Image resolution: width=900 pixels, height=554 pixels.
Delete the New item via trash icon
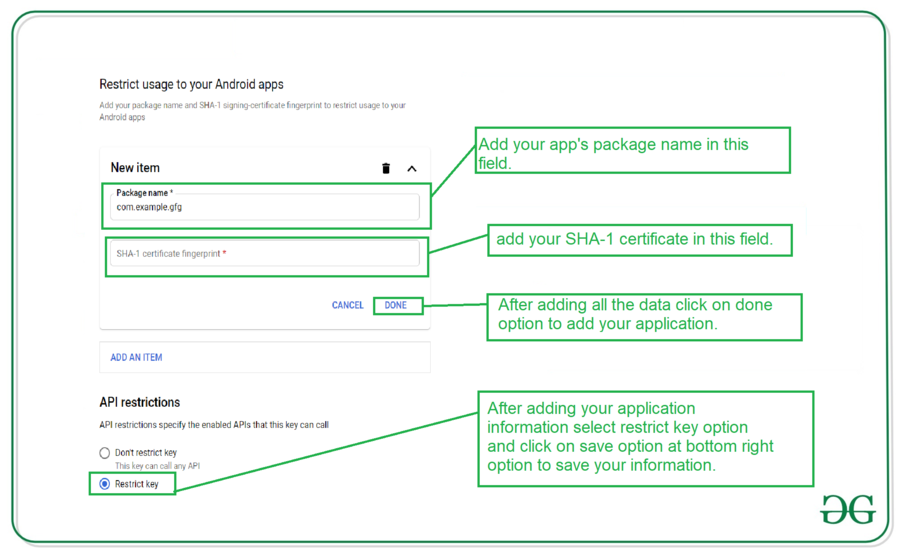click(x=386, y=168)
